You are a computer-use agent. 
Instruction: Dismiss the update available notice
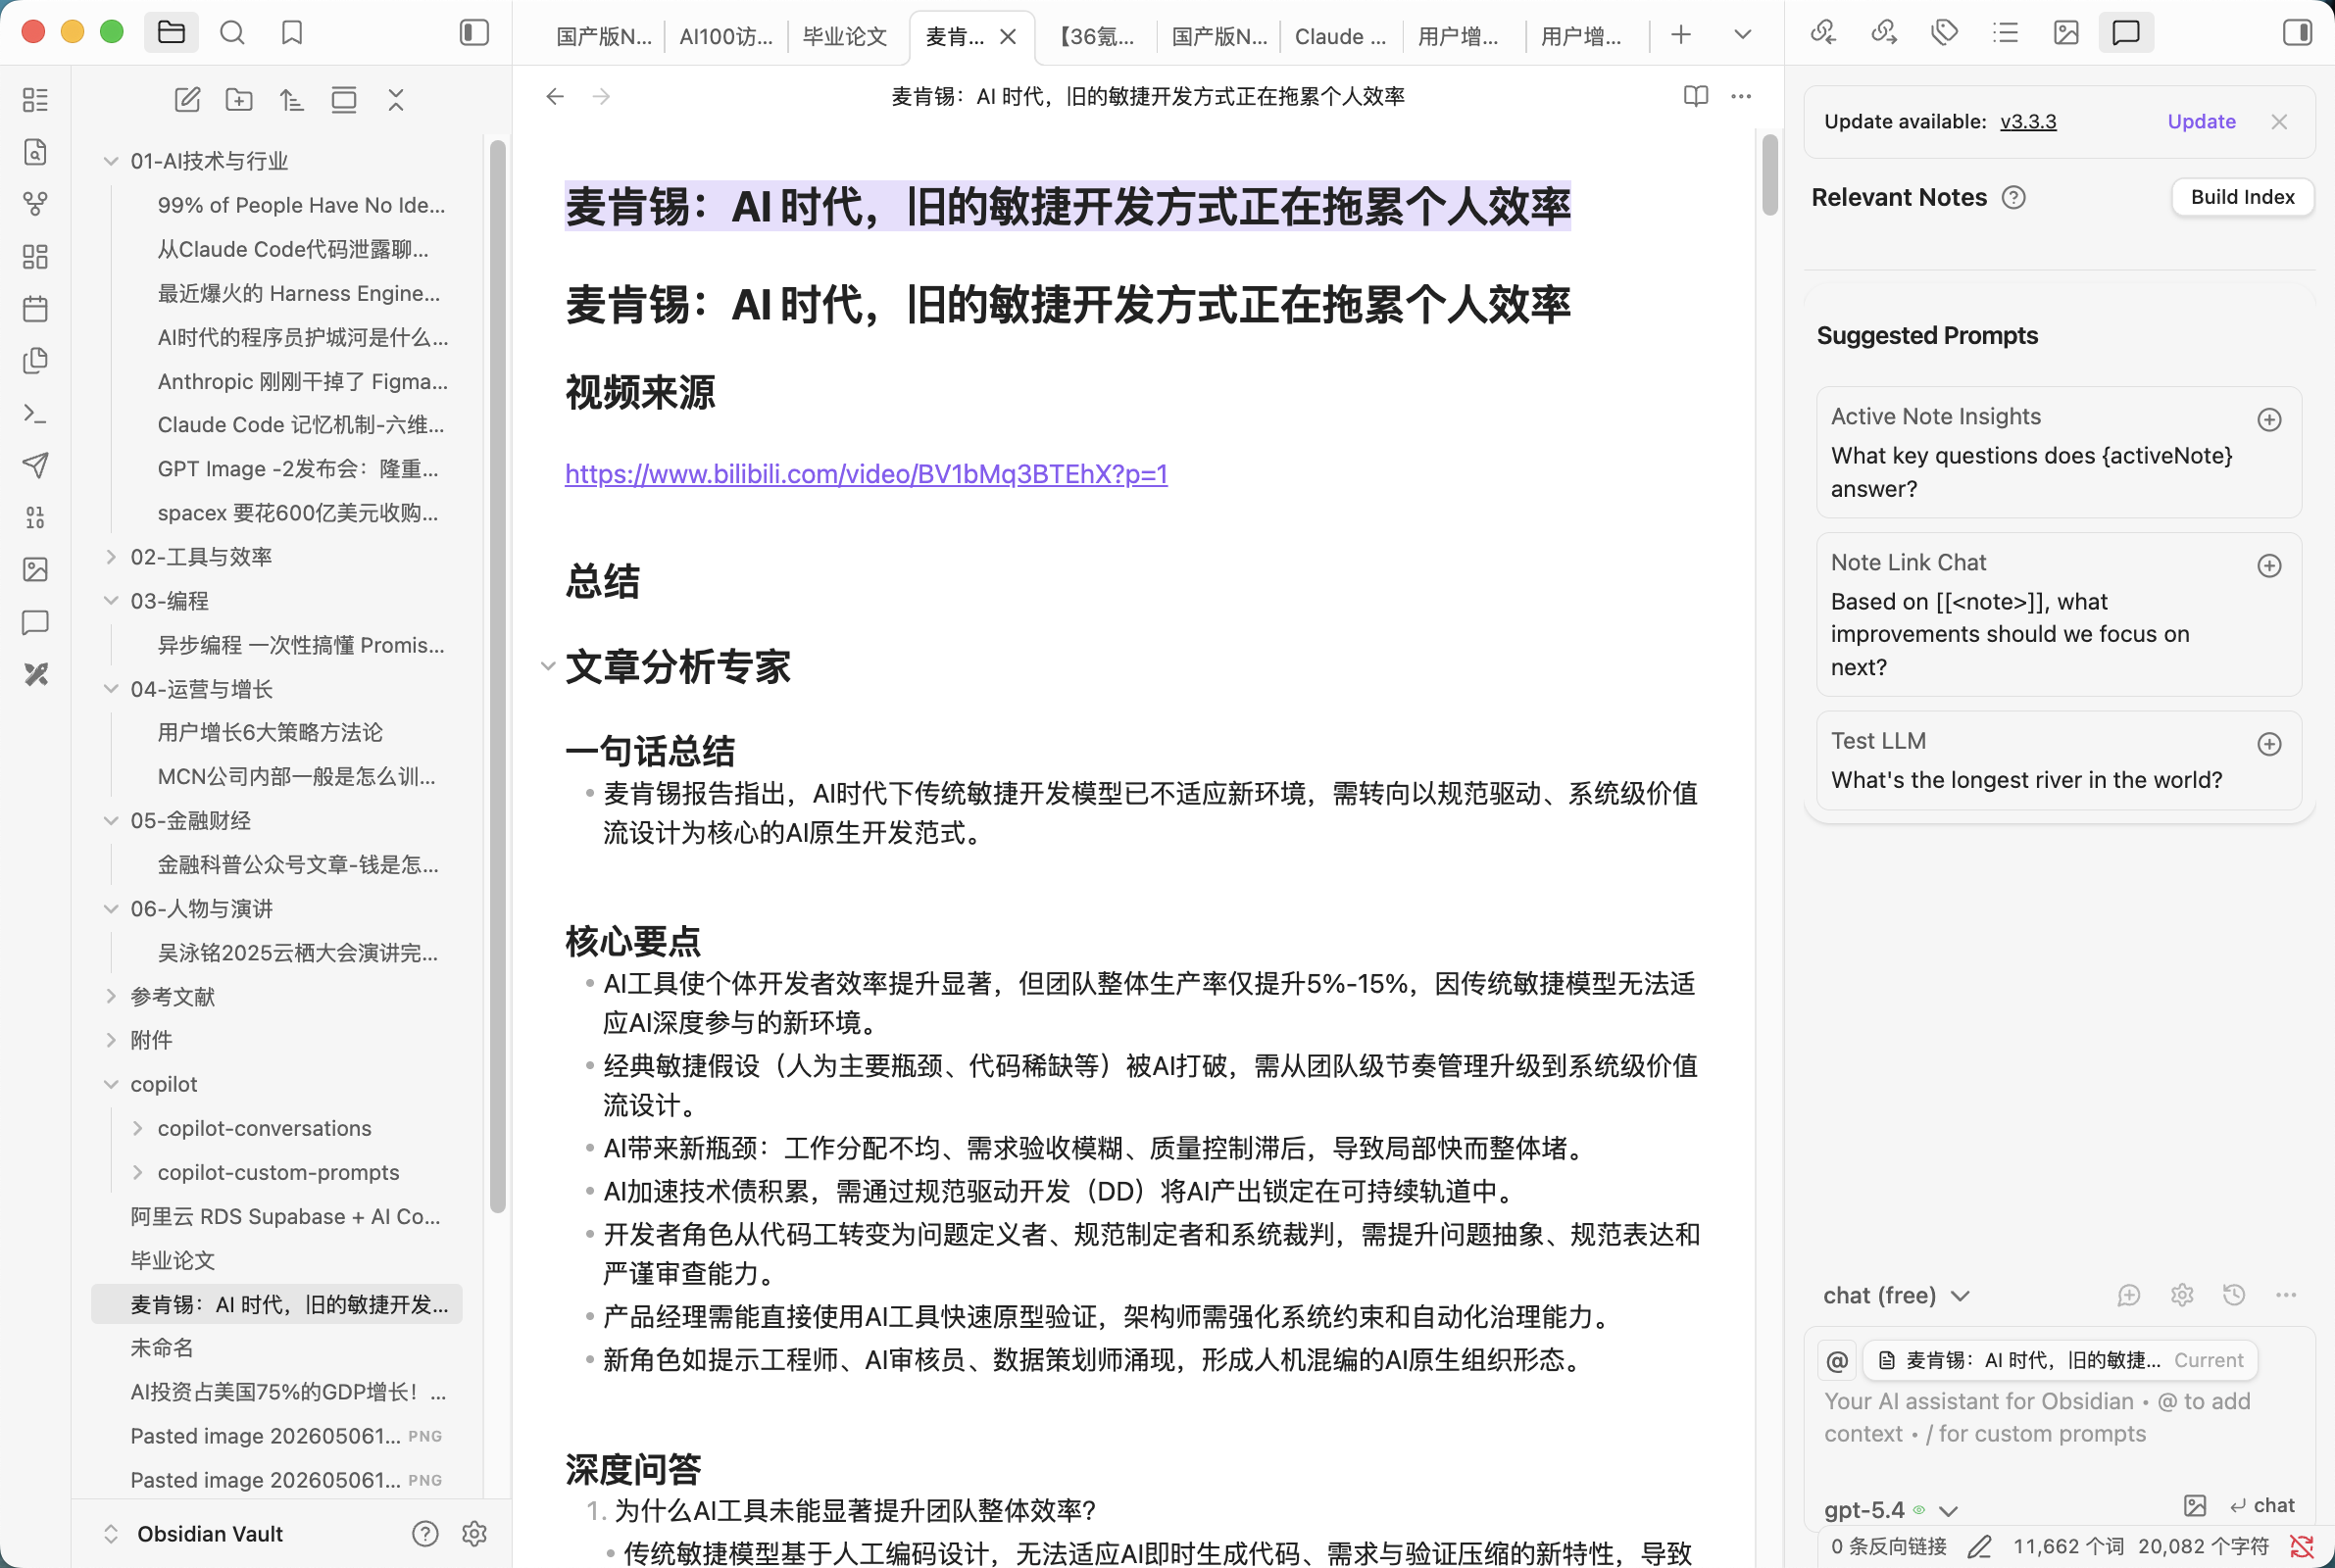point(2279,121)
